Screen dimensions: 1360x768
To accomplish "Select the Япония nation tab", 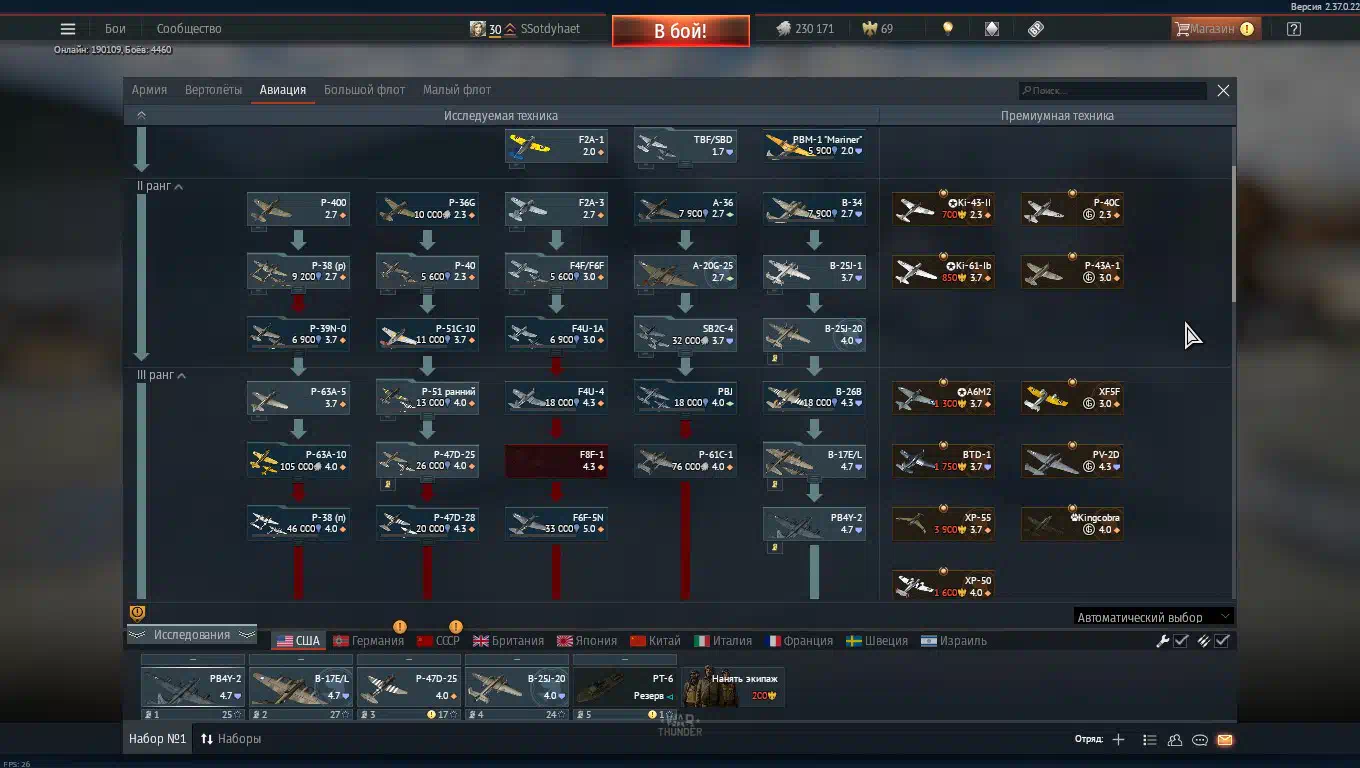I will coord(587,641).
